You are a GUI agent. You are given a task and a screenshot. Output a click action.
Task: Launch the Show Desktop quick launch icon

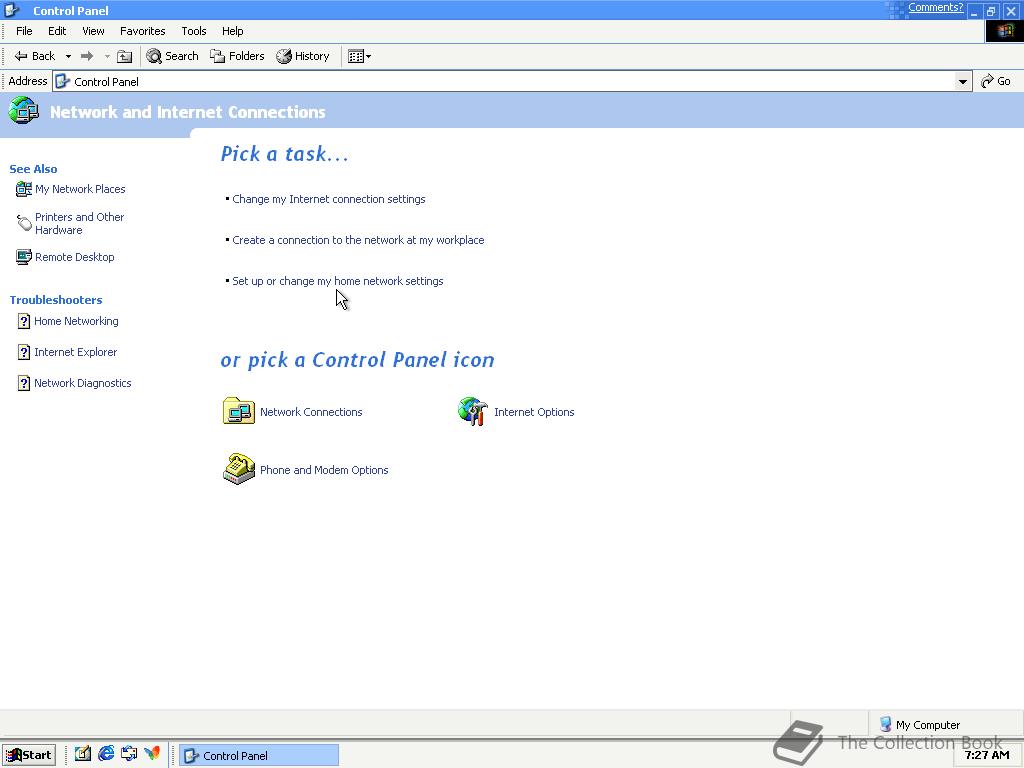click(82, 754)
